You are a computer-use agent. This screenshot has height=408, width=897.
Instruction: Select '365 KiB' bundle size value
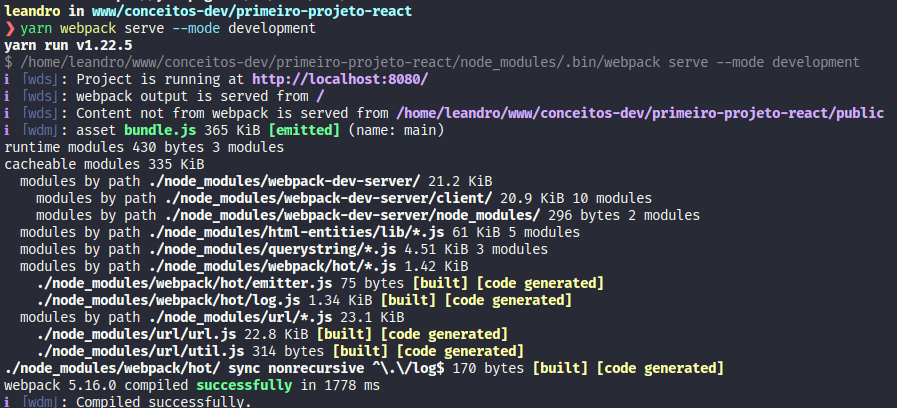[232, 130]
